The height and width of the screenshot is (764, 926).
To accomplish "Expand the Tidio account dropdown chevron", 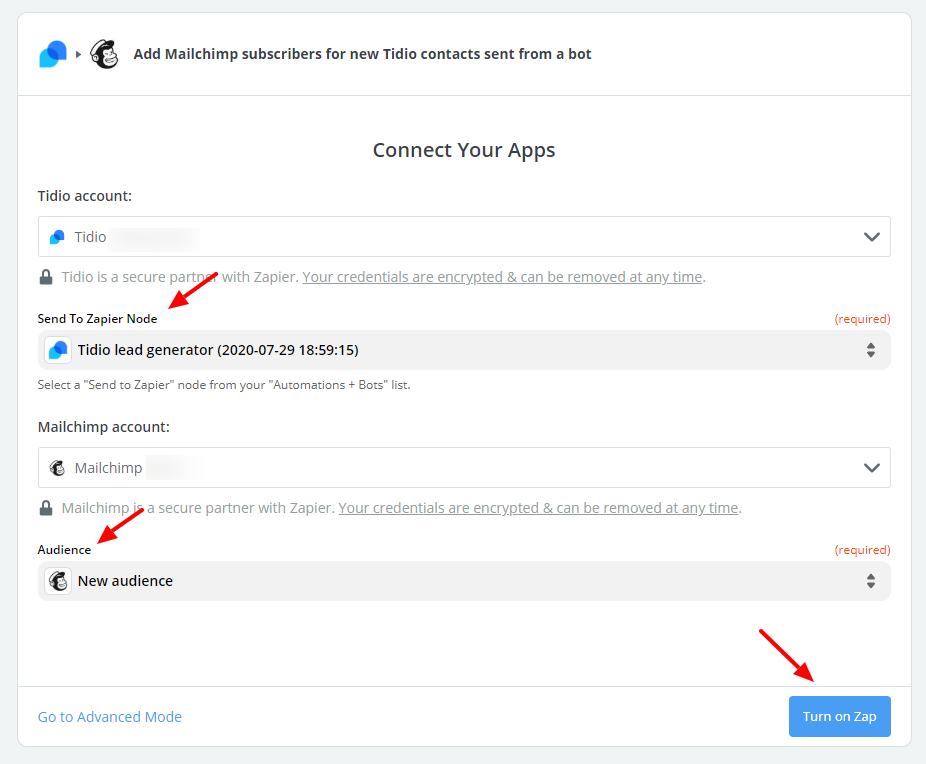I will 872,237.
